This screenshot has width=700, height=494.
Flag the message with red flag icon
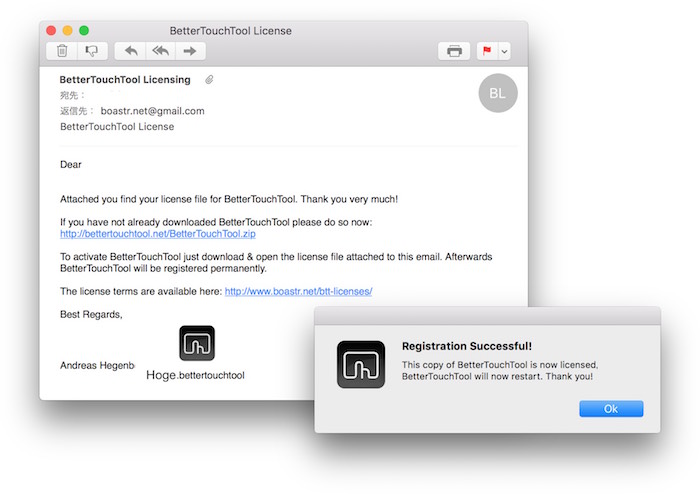(x=487, y=51)
